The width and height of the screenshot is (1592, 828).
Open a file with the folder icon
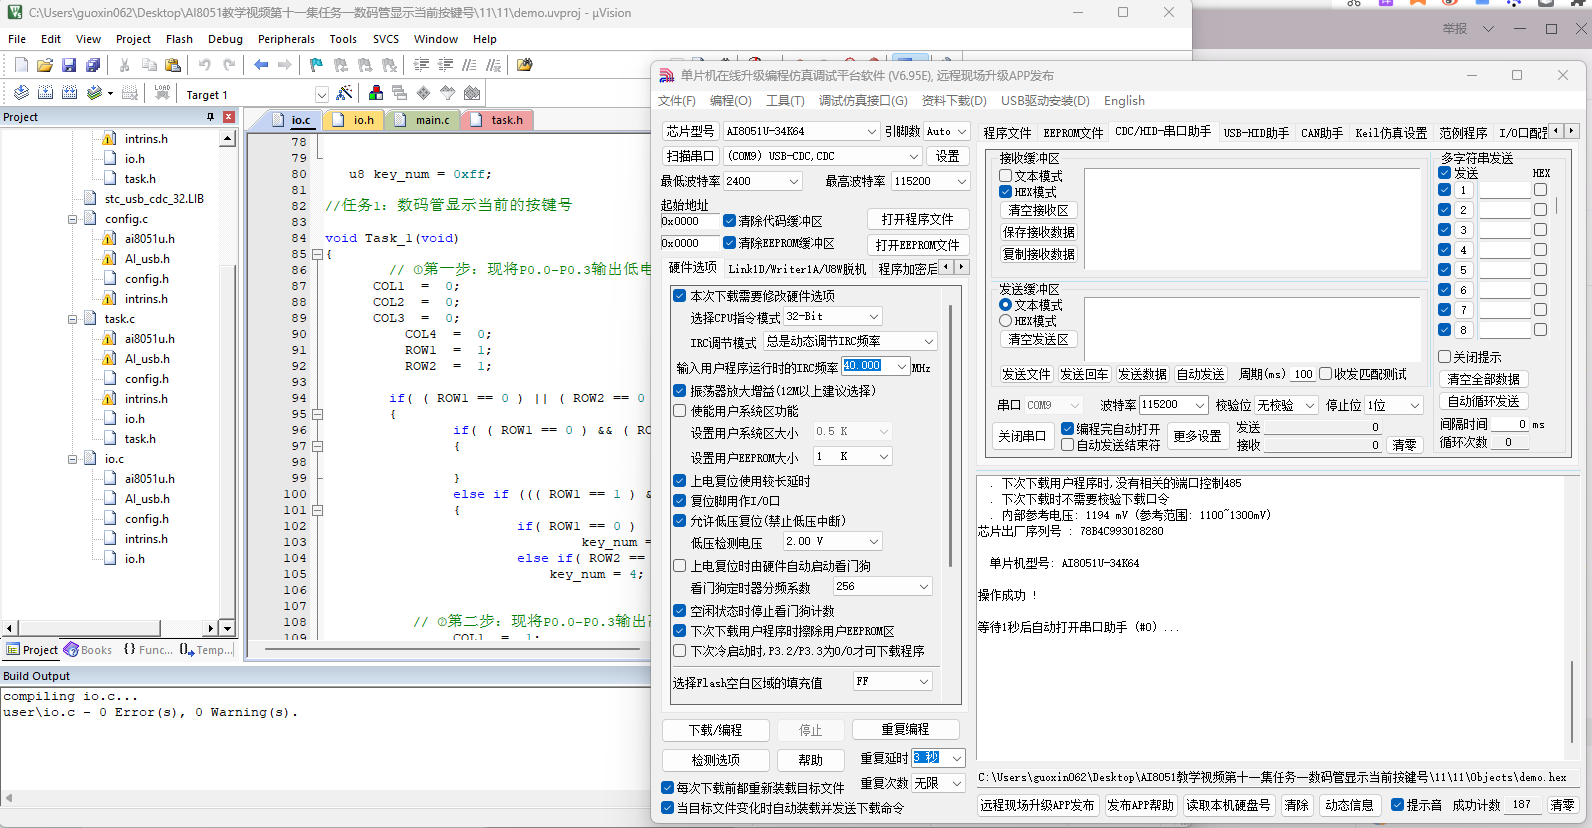click(x=45, y=65)
